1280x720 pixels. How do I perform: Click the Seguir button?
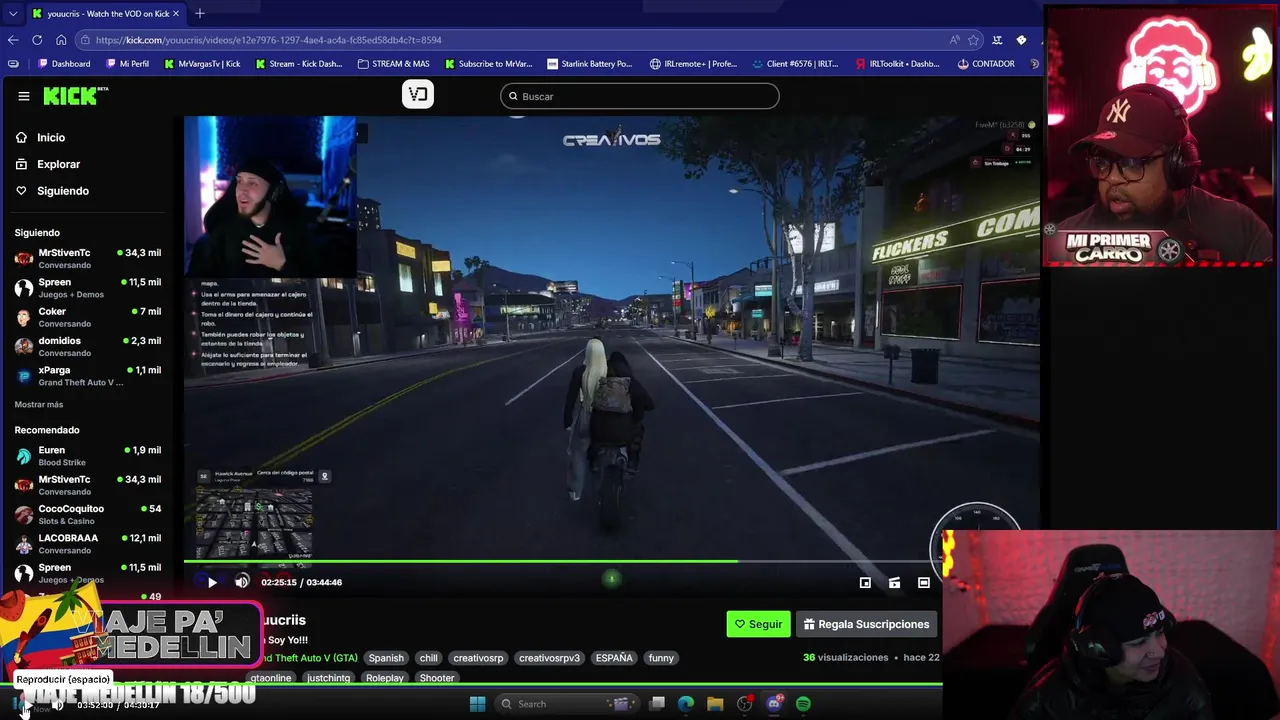[759, 624]
